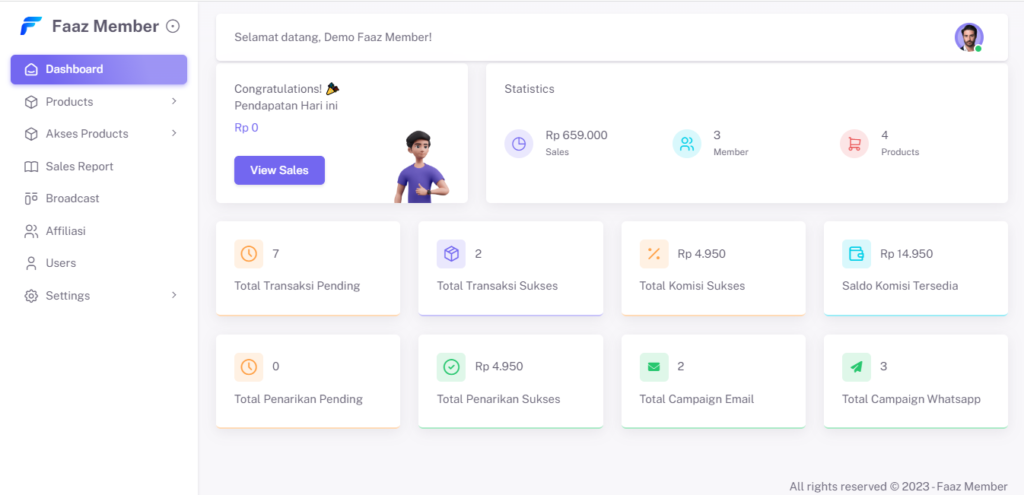Image resolution: width=1024 pixels, height=495 pixels.
Task: Click the Total Campaign Whatsapp paper plane icon
Action: [x=856, y=367]
